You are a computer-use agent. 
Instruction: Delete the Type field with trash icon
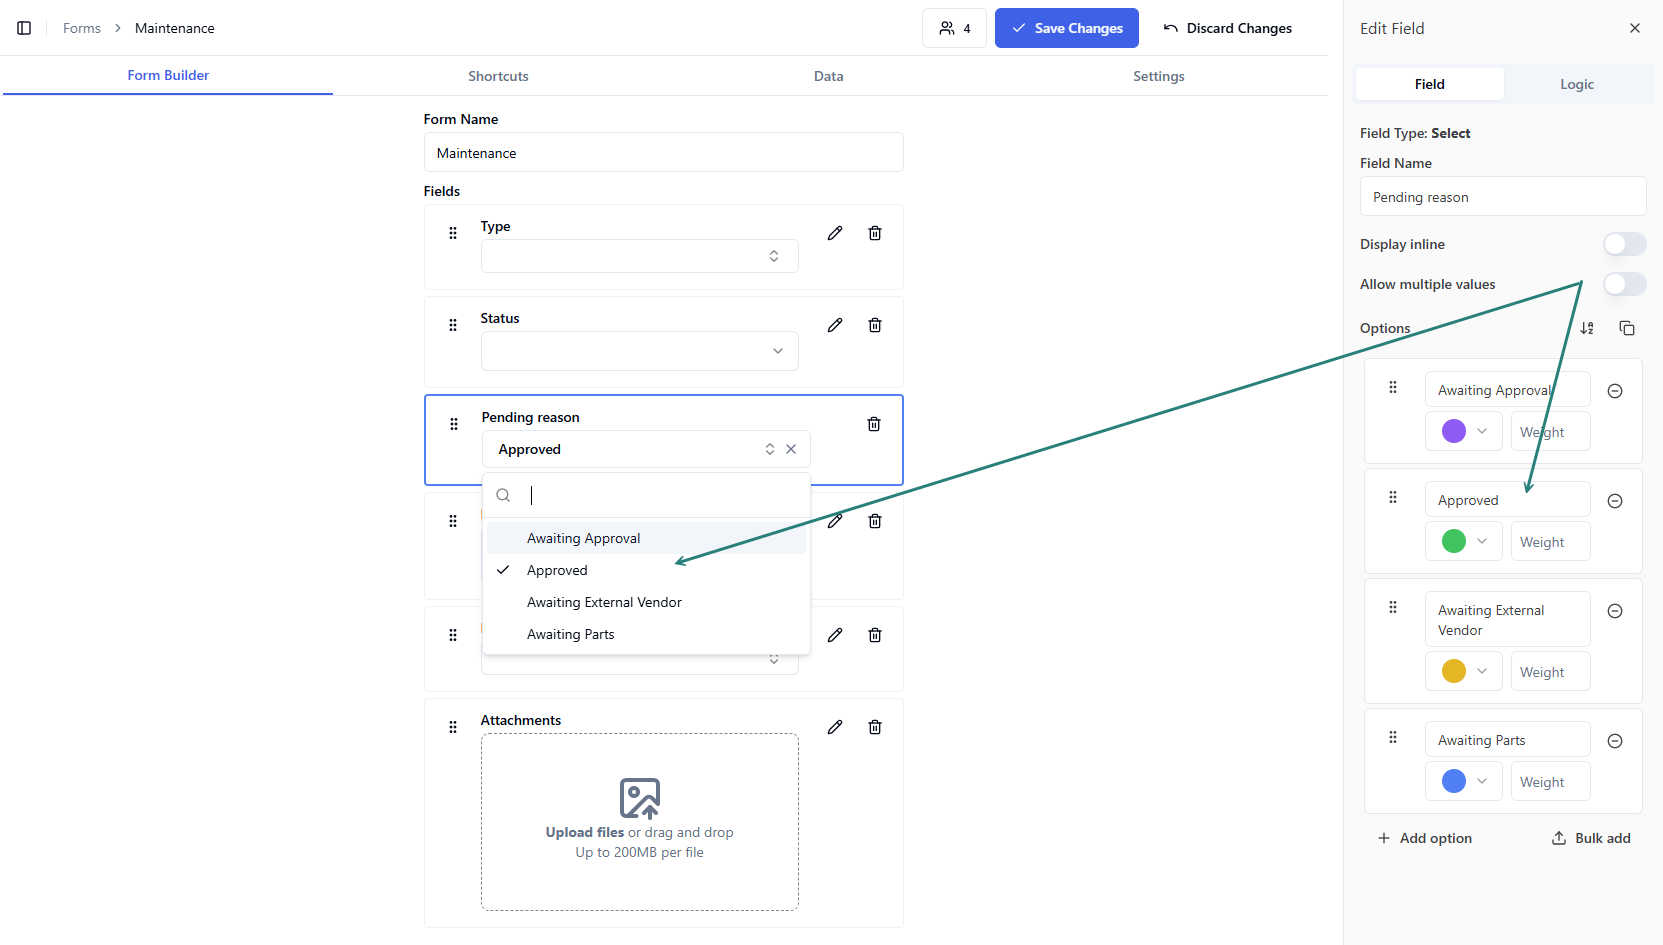click(874, 233)
